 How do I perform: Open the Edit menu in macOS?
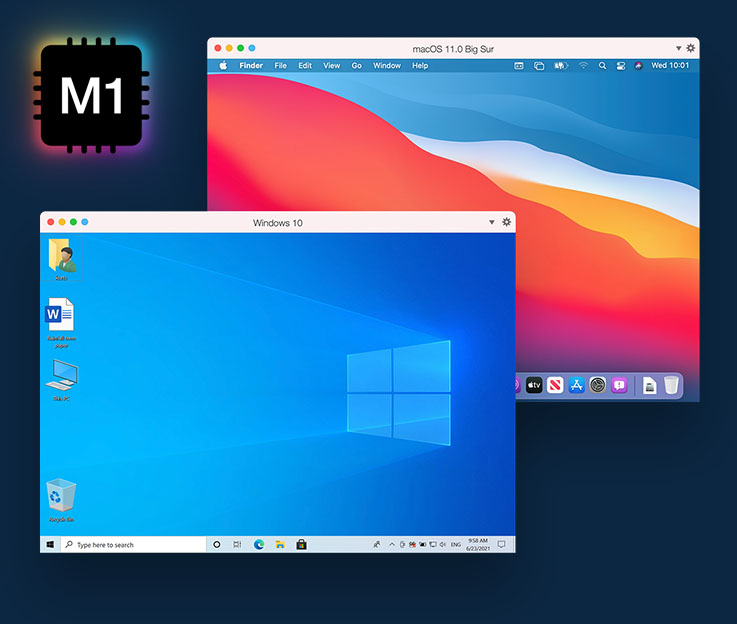(x=305, y=65)
